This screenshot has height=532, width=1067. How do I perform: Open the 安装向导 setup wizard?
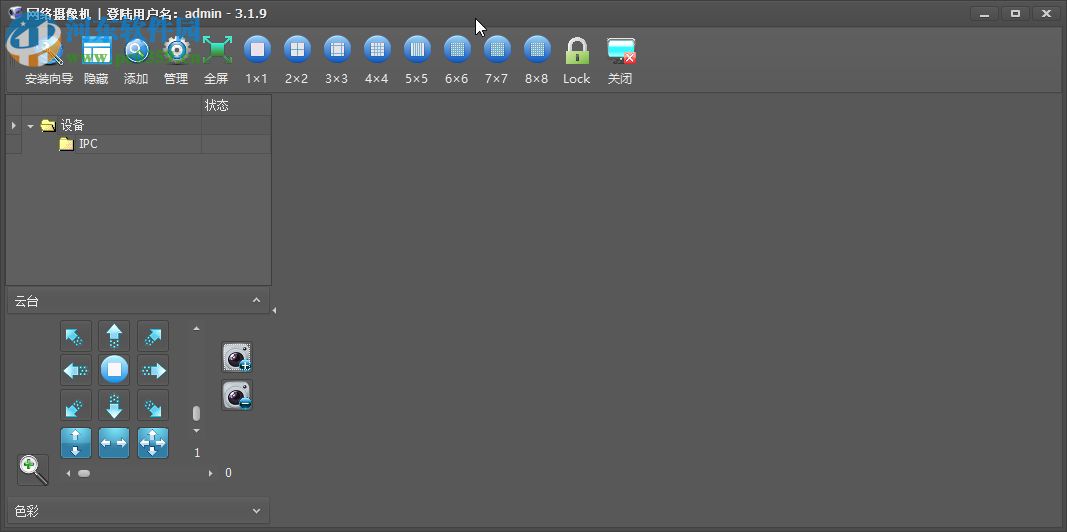(48, 60)
